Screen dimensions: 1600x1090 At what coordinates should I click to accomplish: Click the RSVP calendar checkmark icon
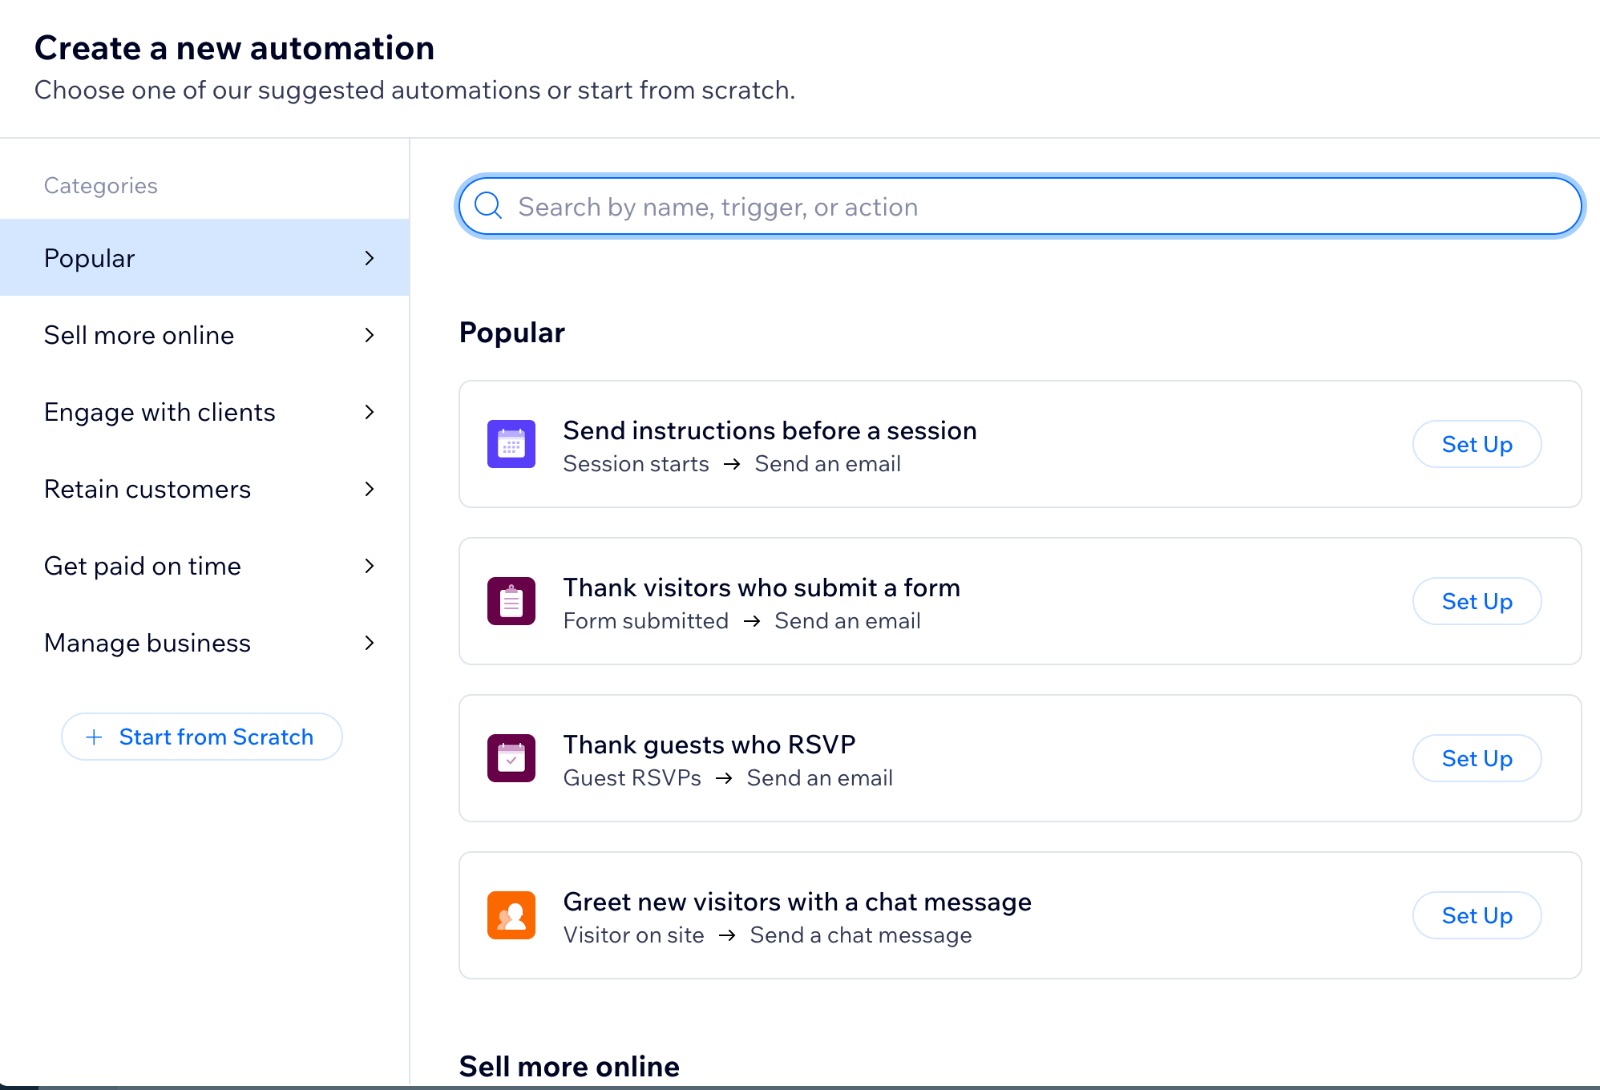pos(511,758)
